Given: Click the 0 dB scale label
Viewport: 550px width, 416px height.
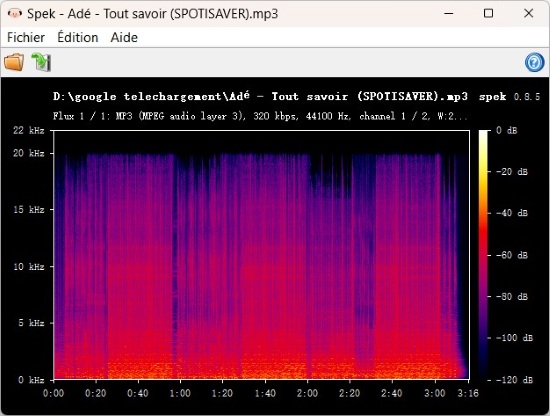Looking at the screenshot, I should (507, 130).
